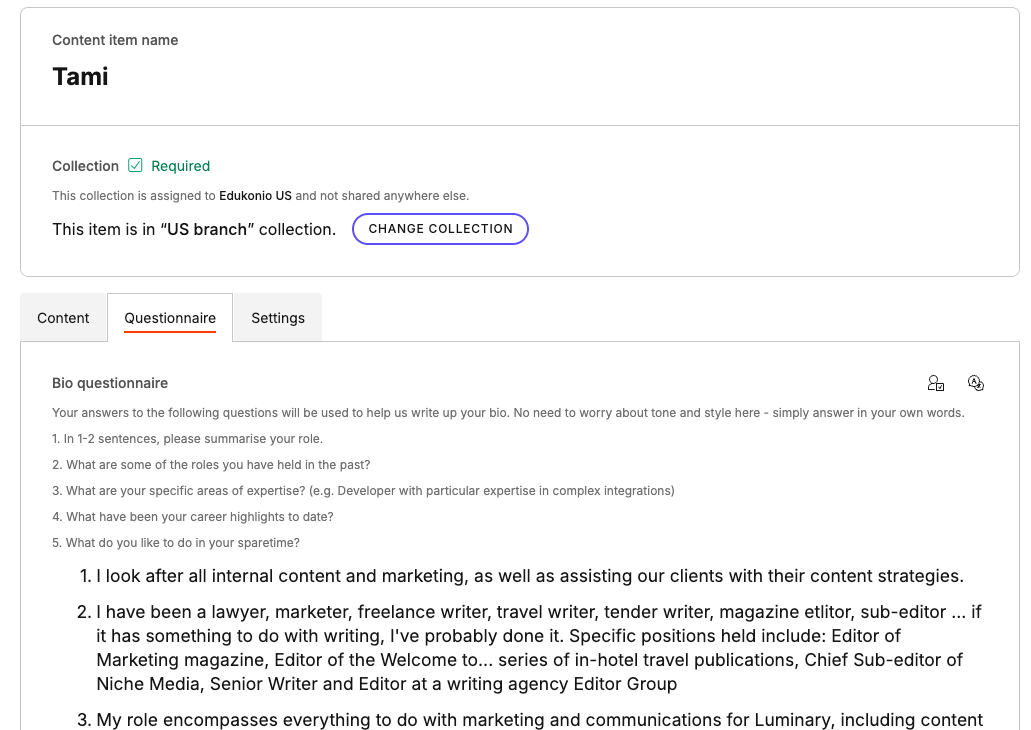Click question 2 about past roles

[x=213, y=464]
